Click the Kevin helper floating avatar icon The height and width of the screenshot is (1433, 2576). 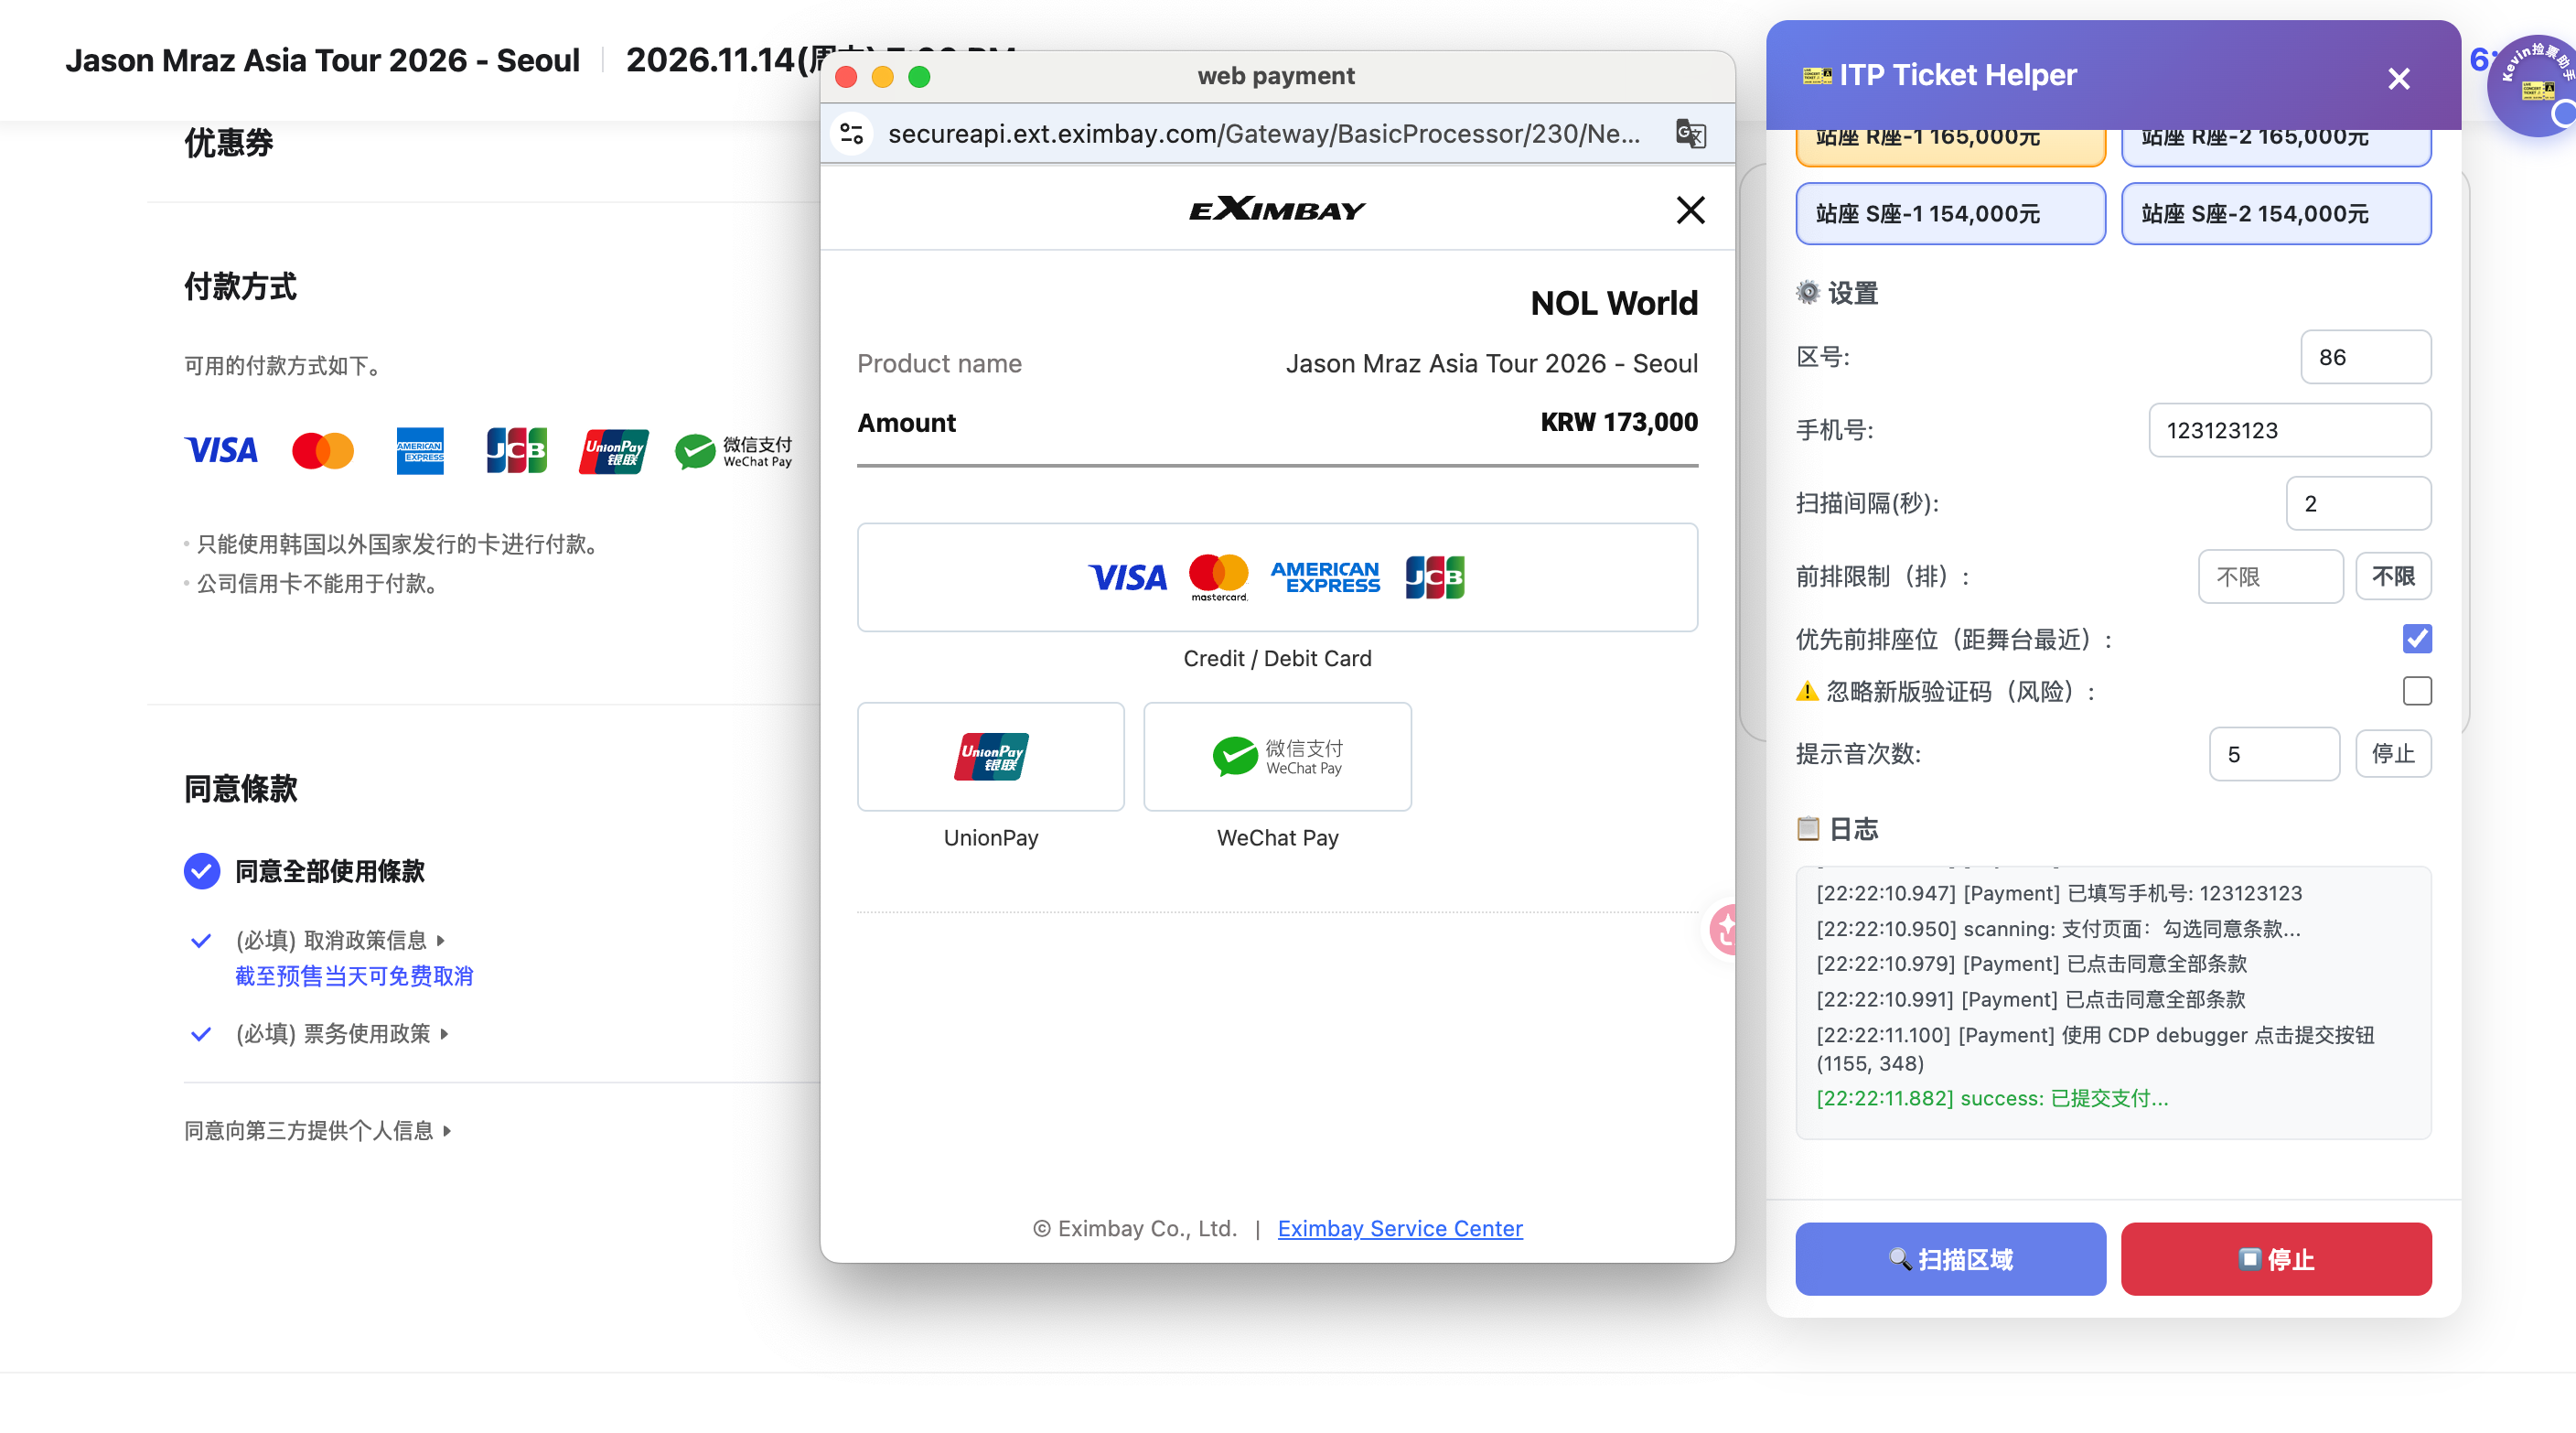(x=2536, y=86)
